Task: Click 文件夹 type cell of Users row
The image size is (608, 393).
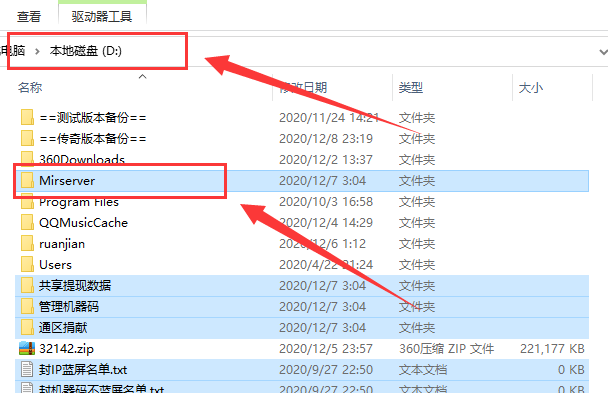Action: click(417, 265)
